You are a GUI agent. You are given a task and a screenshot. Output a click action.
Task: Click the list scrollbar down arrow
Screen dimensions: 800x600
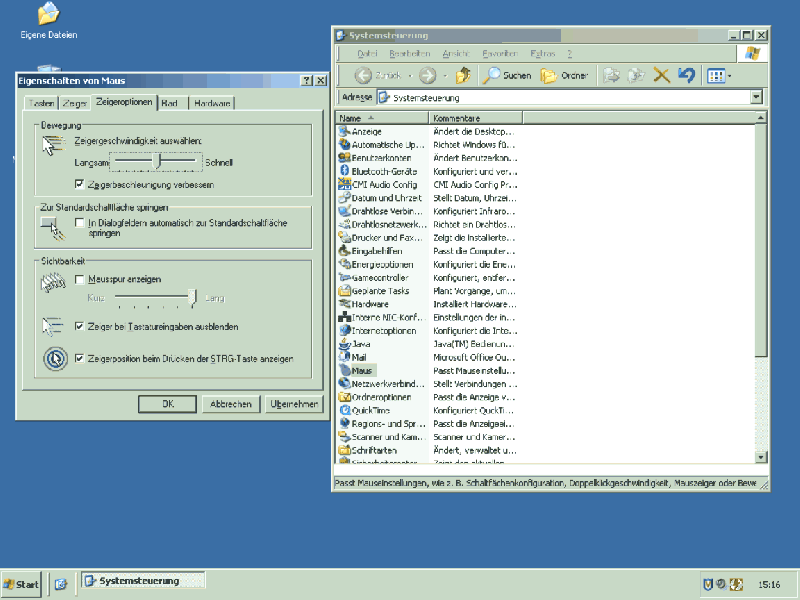[760, 457]
